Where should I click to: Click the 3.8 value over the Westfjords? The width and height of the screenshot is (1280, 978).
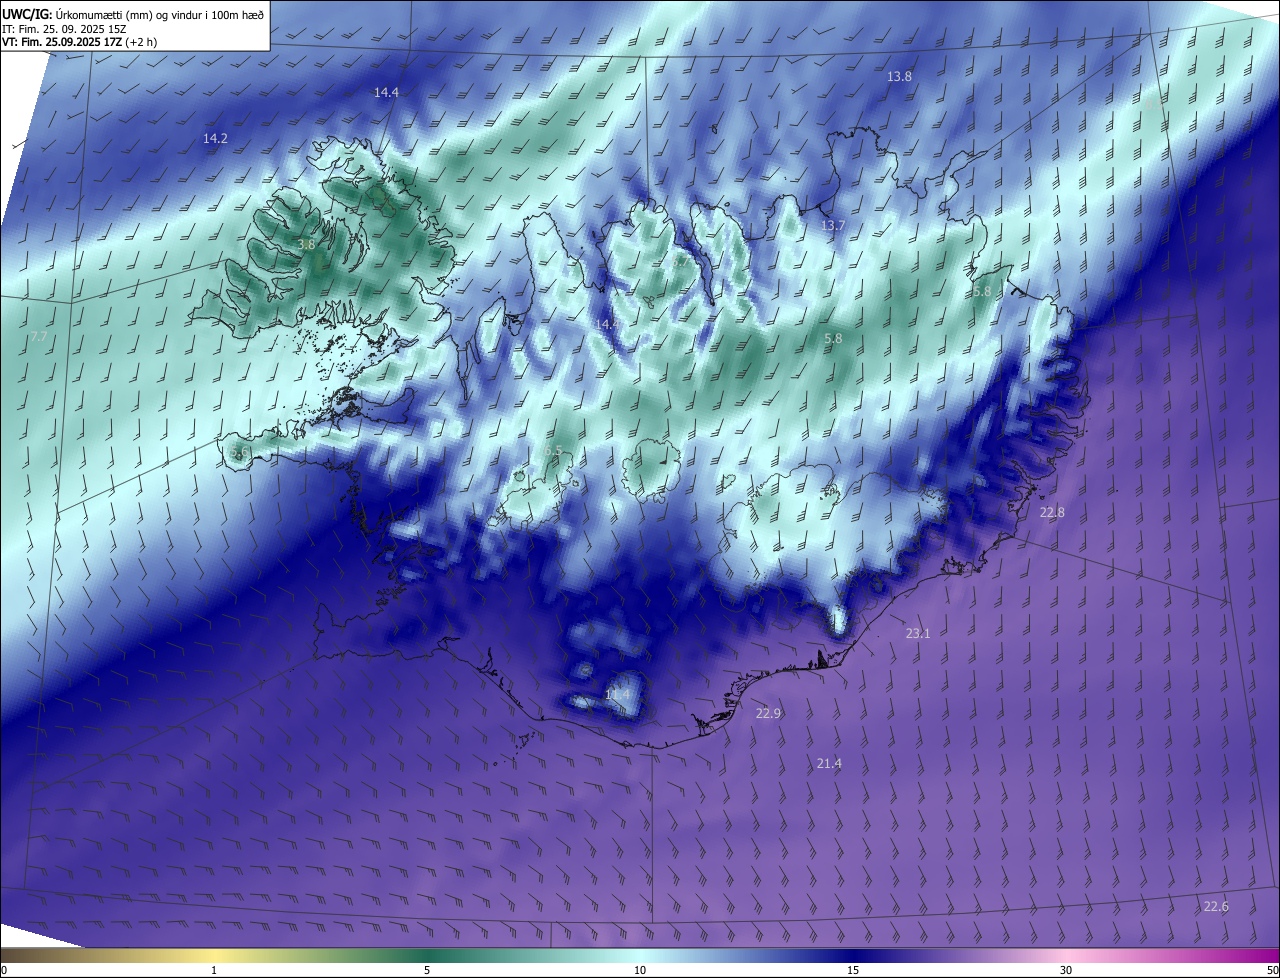pos(307,244)
